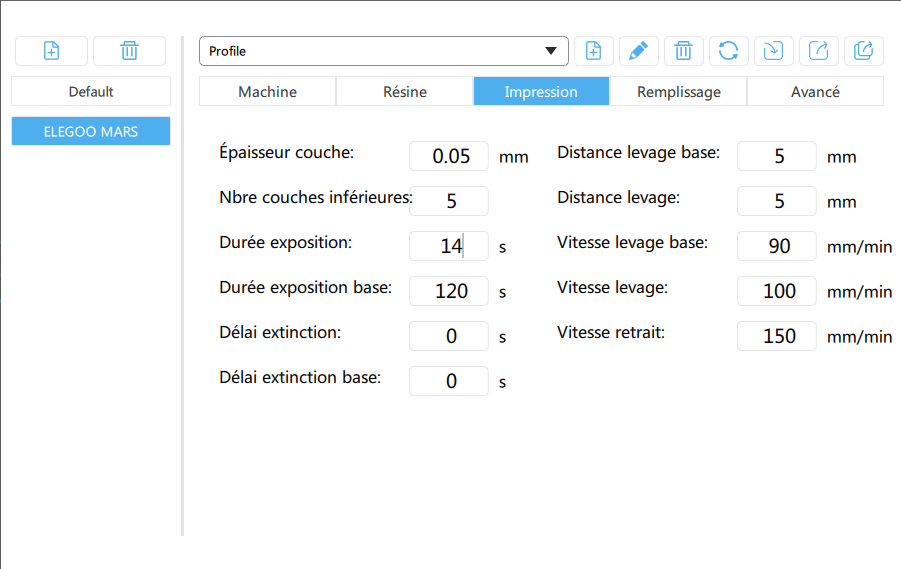
Task: Click the Délai extinction field
Action: (449, 336)
